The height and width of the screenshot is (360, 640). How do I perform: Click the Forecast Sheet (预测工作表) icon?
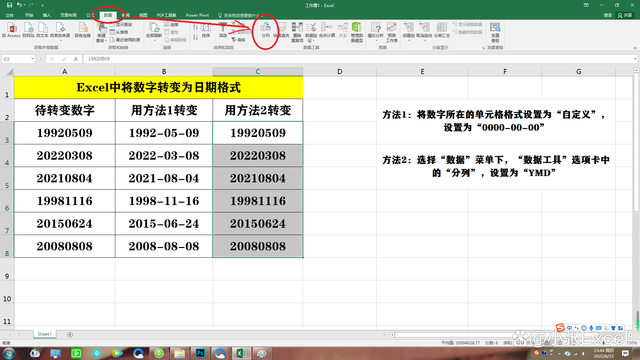pos(391,32)
